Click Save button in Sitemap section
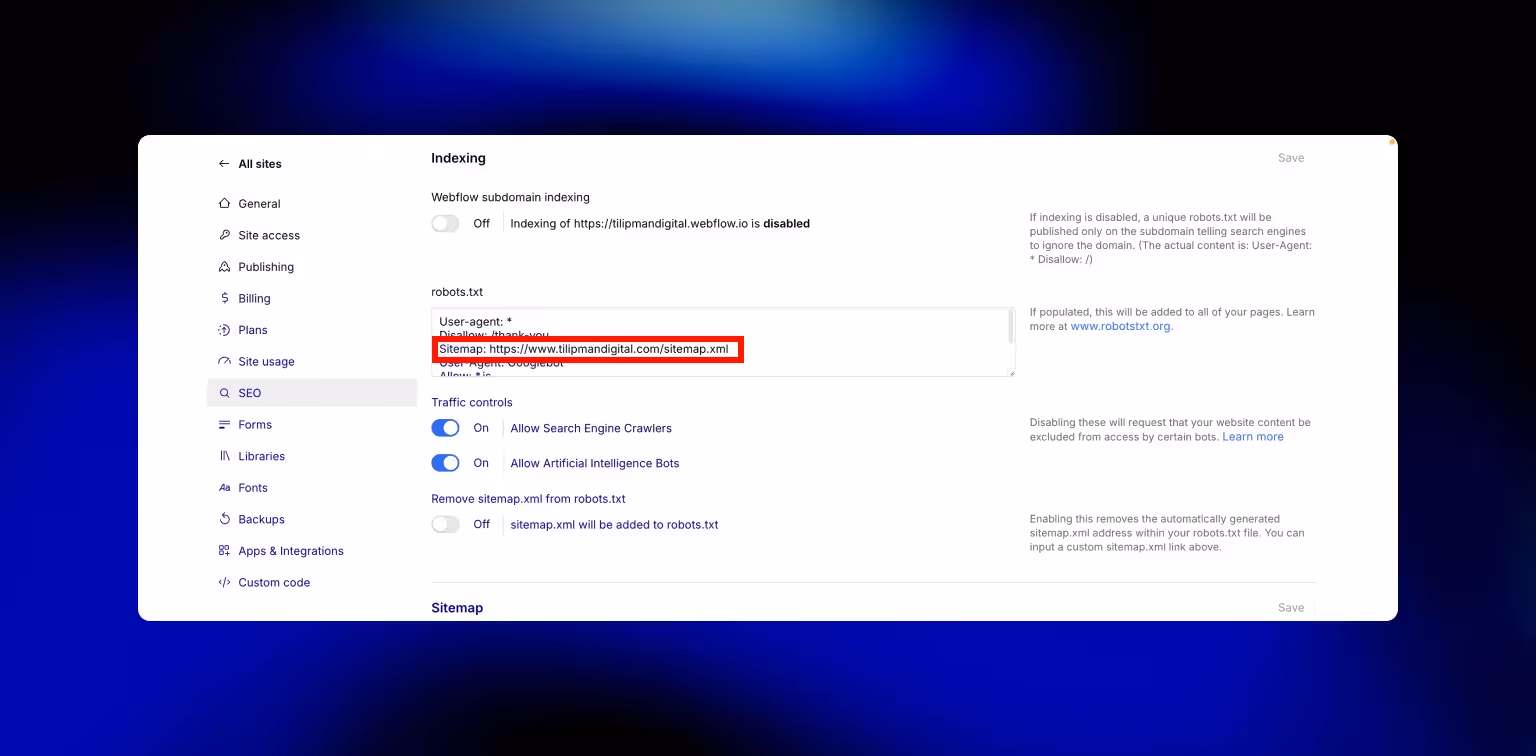 pos(1291,608)
